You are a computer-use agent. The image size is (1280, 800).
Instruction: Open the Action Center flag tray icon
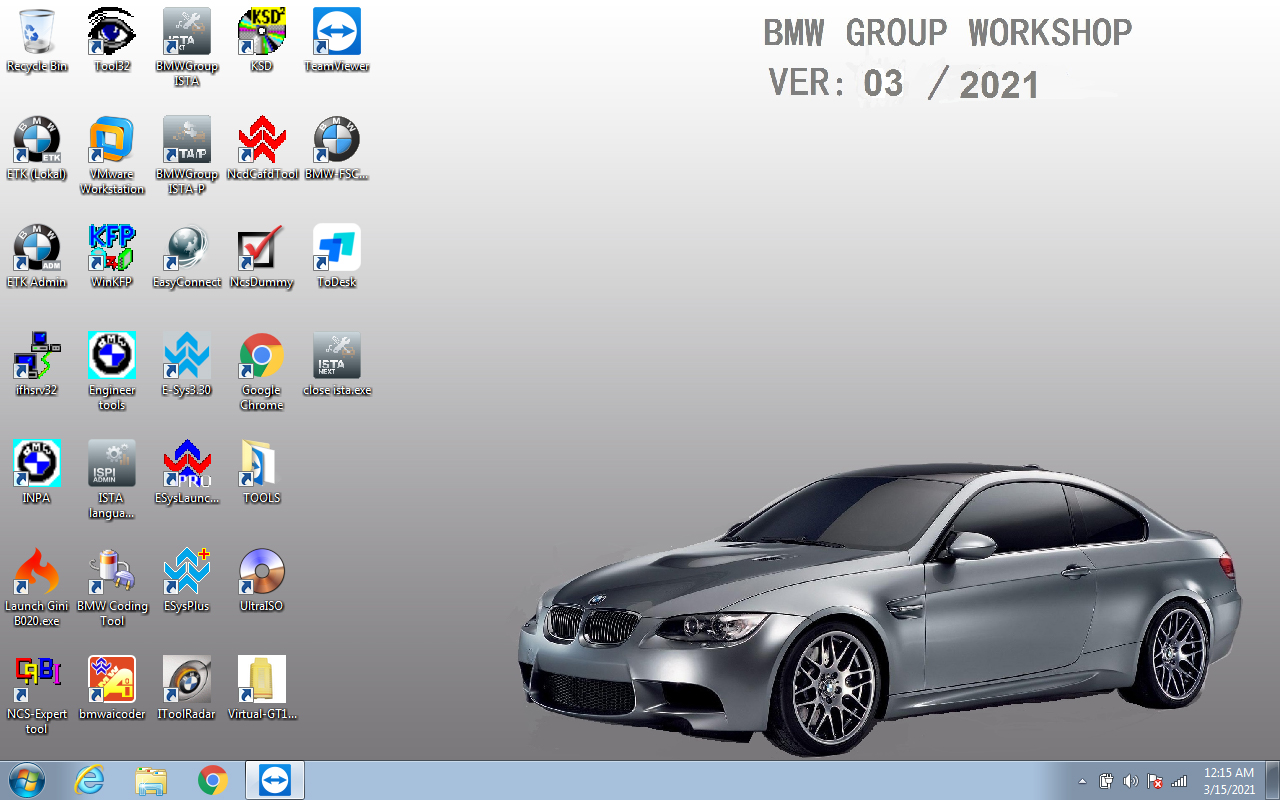pyautogui.click(x=1155, y=781)
